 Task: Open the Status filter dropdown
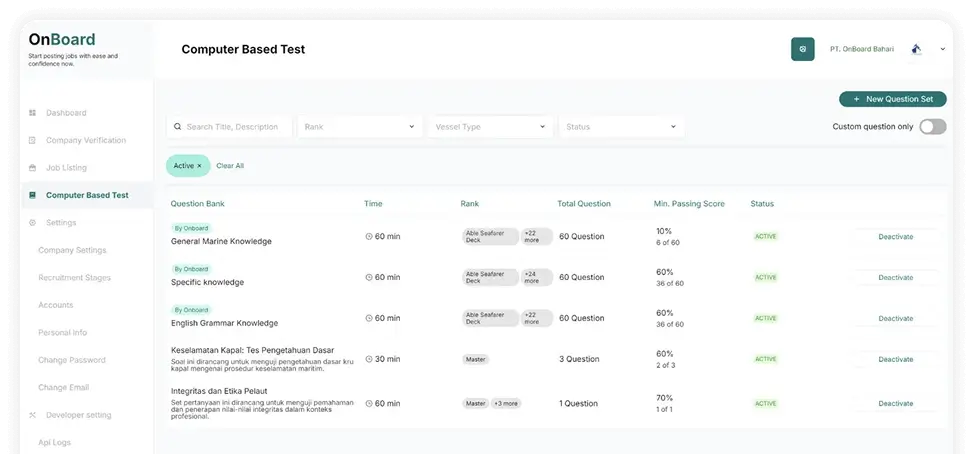(621, 127)
